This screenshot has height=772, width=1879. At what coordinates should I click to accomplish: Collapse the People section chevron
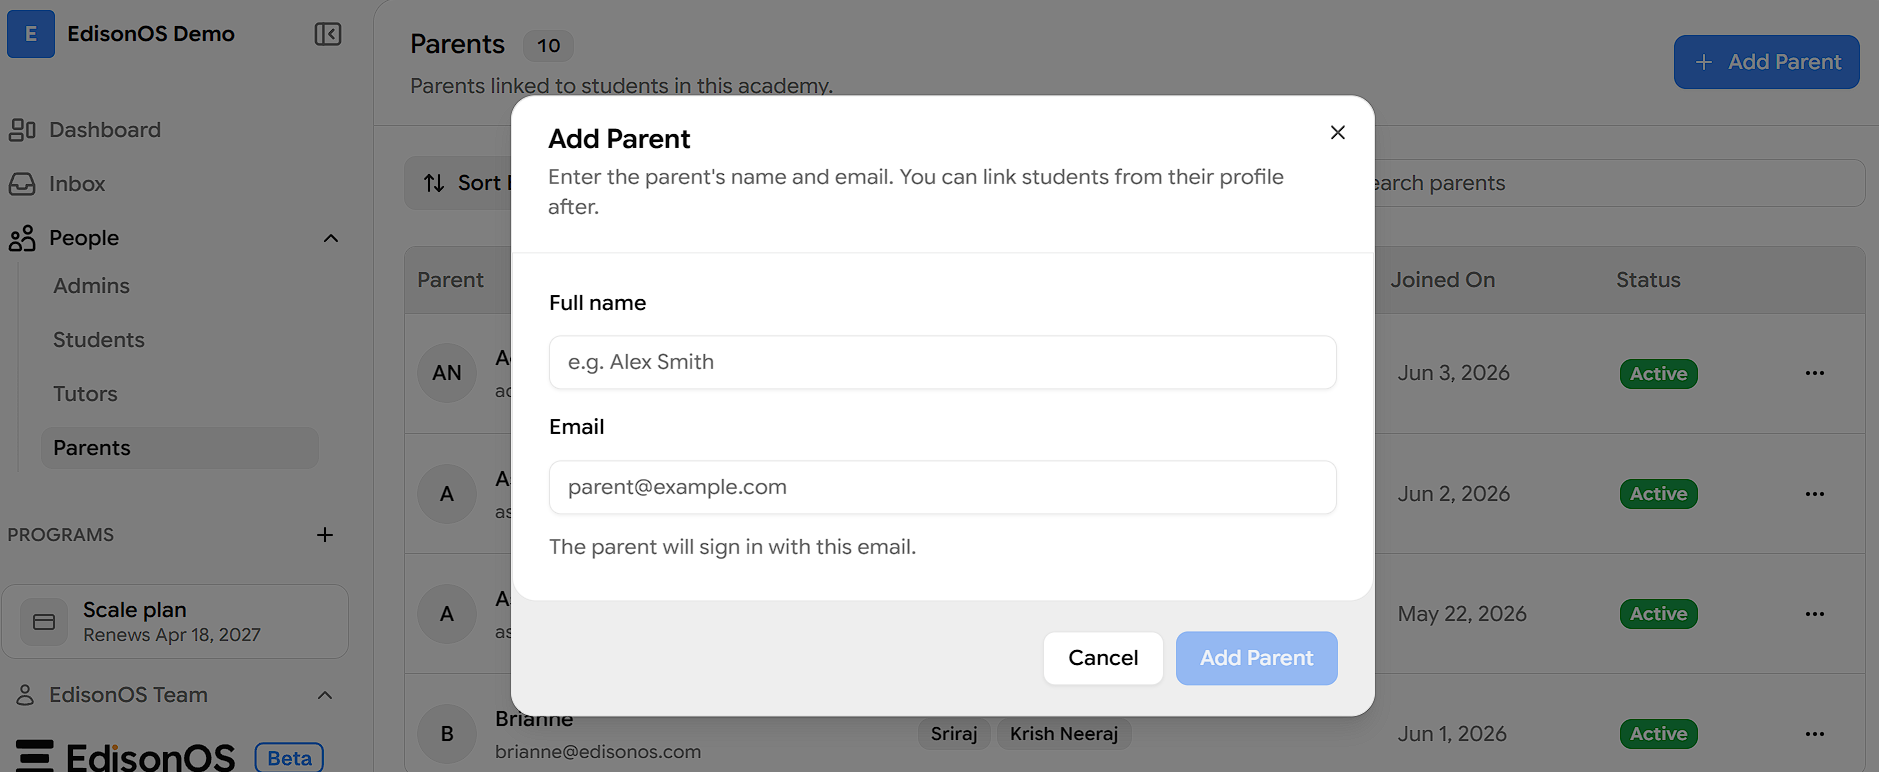pyautogui.click(x=331, y=238)
